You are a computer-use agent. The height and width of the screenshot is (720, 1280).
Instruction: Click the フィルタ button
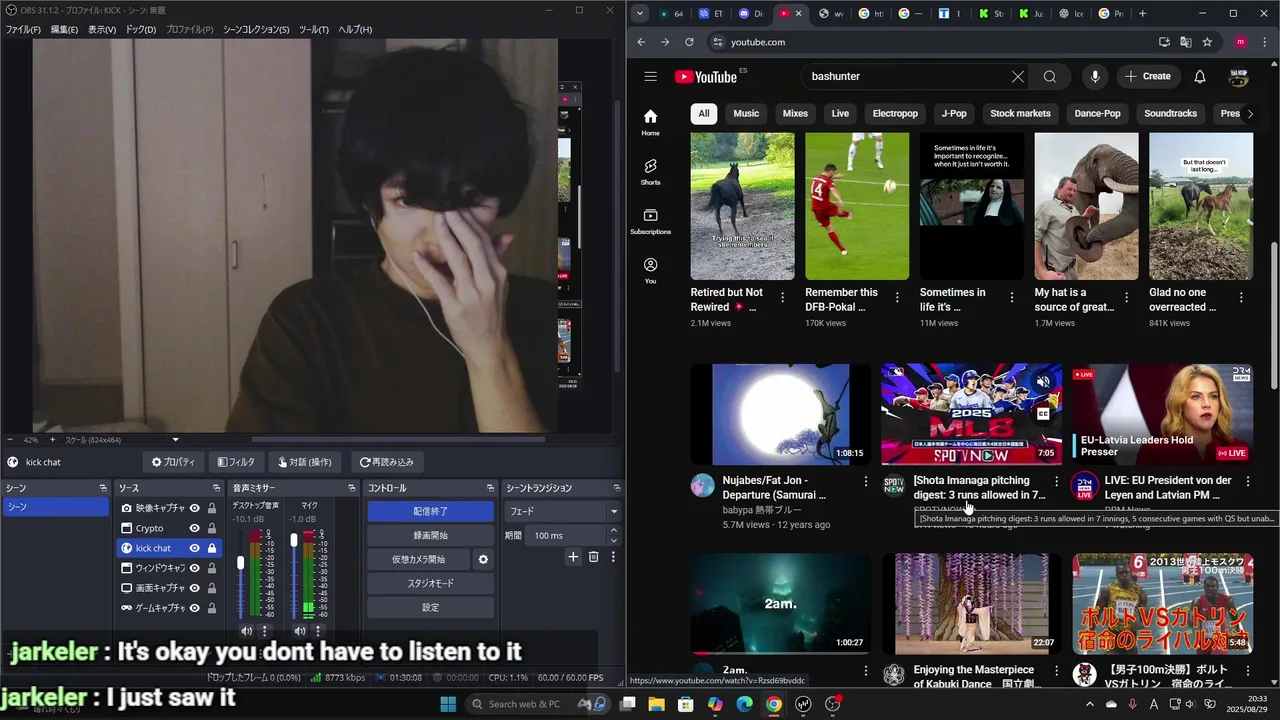coord(236,462)
